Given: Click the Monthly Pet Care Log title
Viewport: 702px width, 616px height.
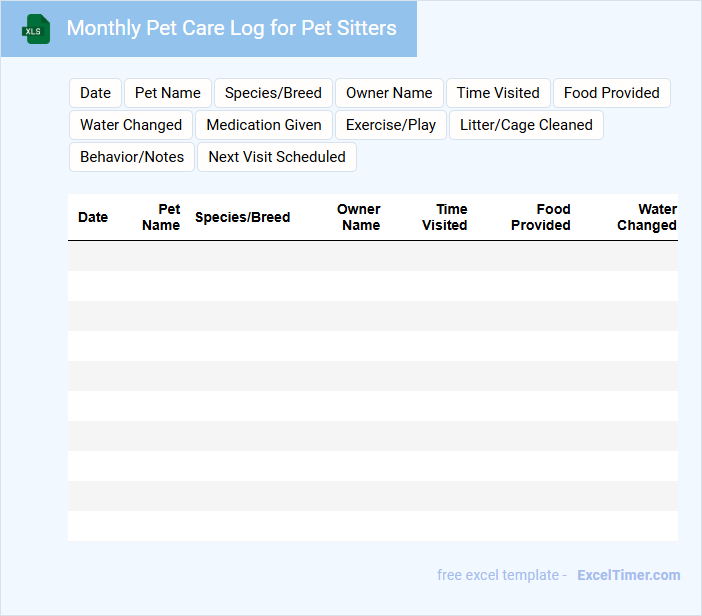Looking at the screenshot, I should coord(231,28).
